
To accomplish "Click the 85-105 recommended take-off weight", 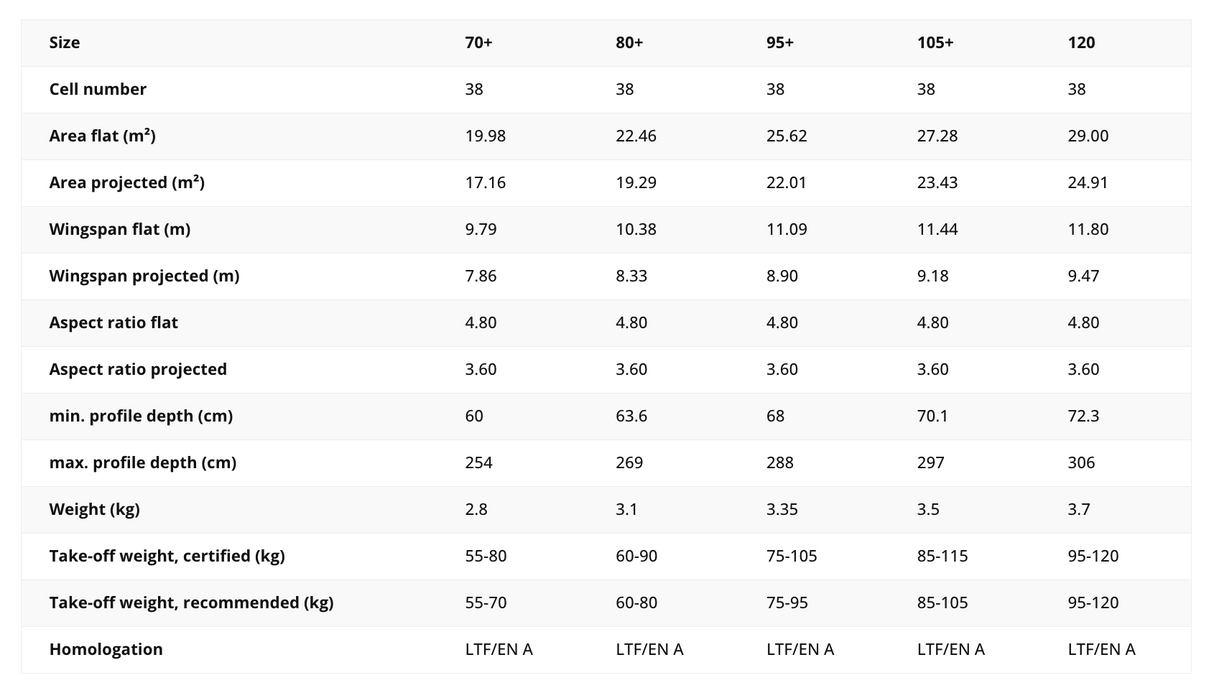I will [942, 603].
